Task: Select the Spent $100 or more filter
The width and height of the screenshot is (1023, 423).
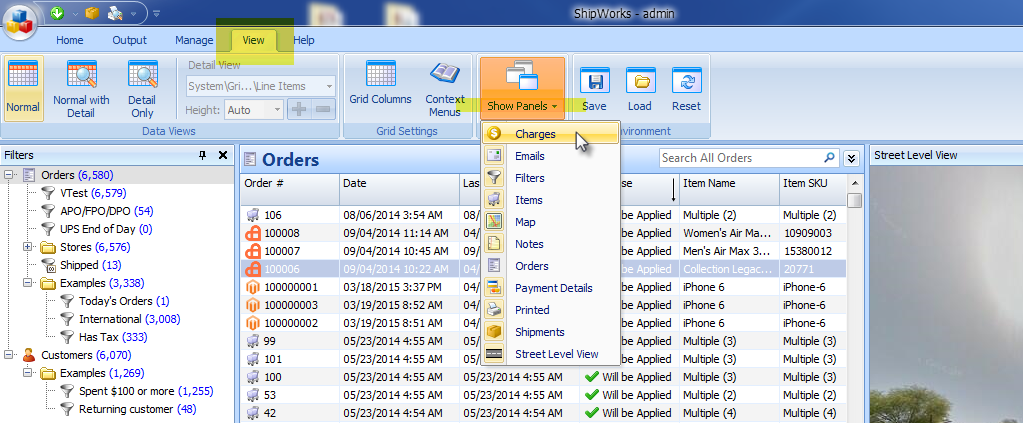Action: [x=137, y=391]
